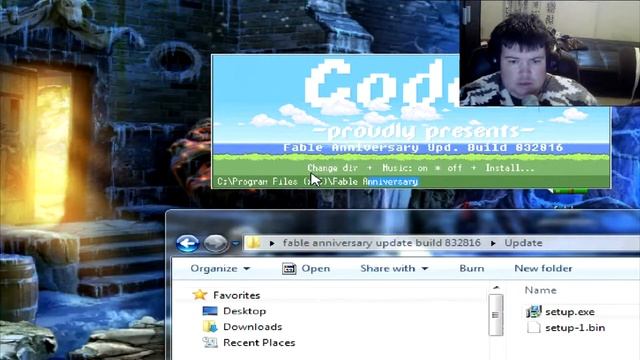The height and width of the screenshot is (360, 640).
Task: Click the Favorites star icon
Action: [200, 294]
